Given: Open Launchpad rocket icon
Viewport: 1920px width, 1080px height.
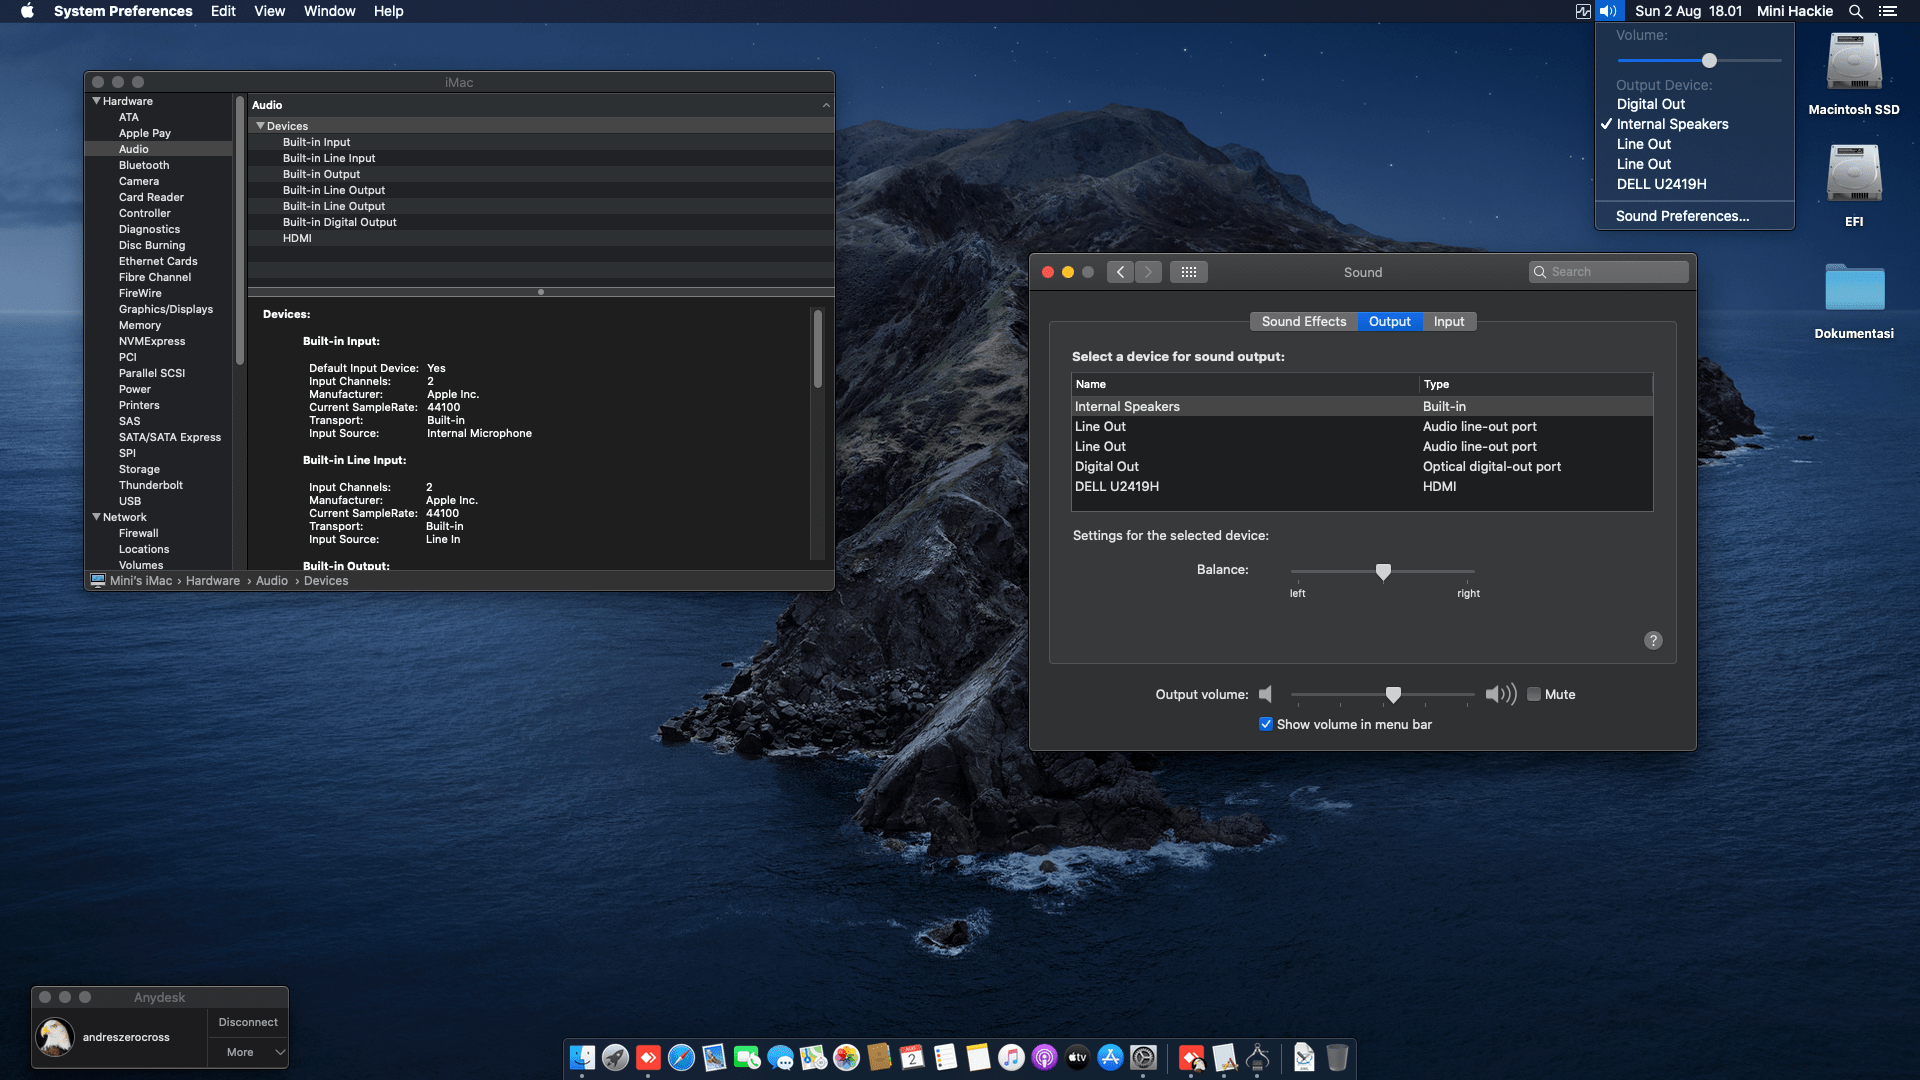Looking at the screenshot, I should (x=615, y=1057).
